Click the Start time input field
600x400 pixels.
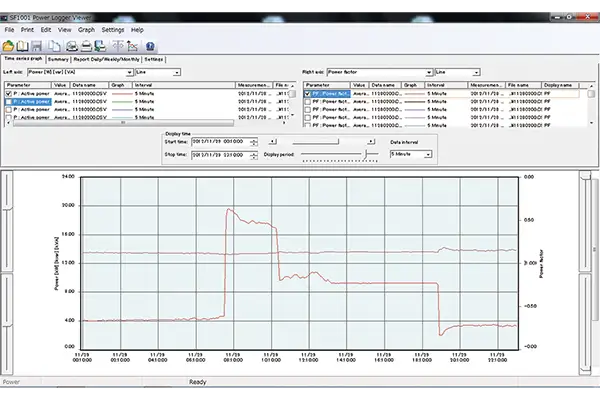click(x=221, y=142)
